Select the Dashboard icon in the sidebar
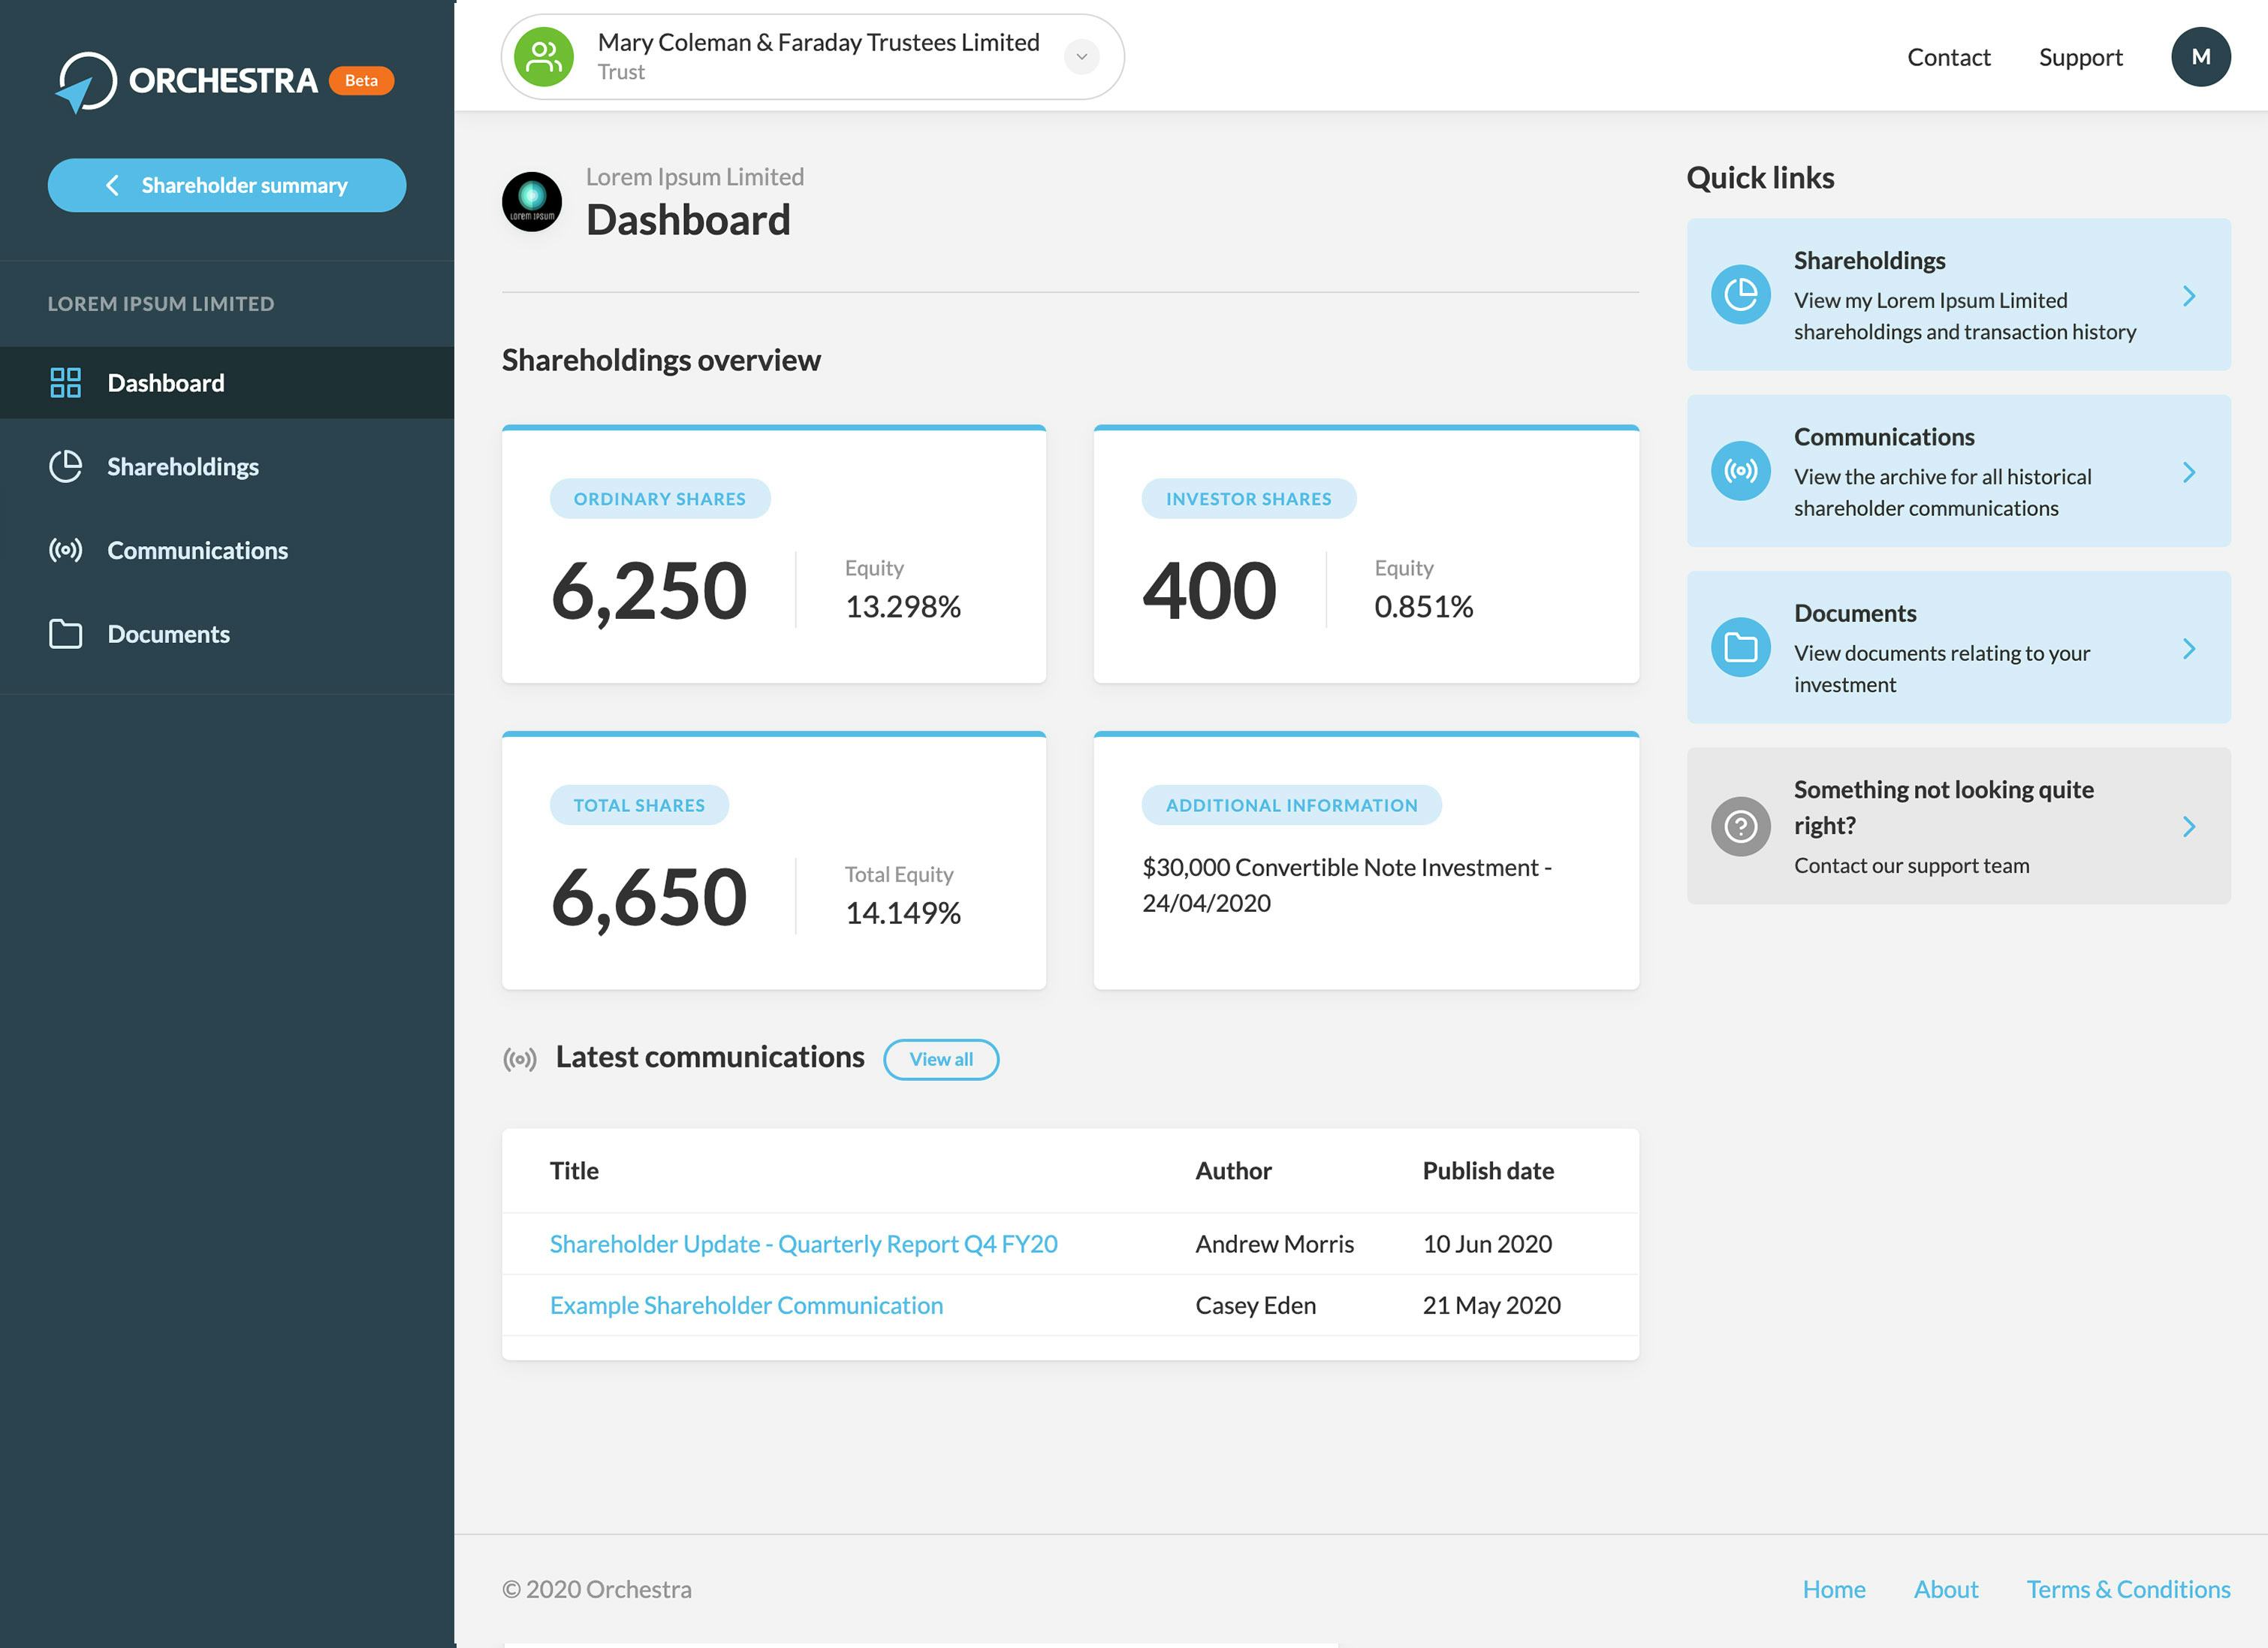Image resolution: width=2268 pixels, height=1648 pixels. point(65,383)
